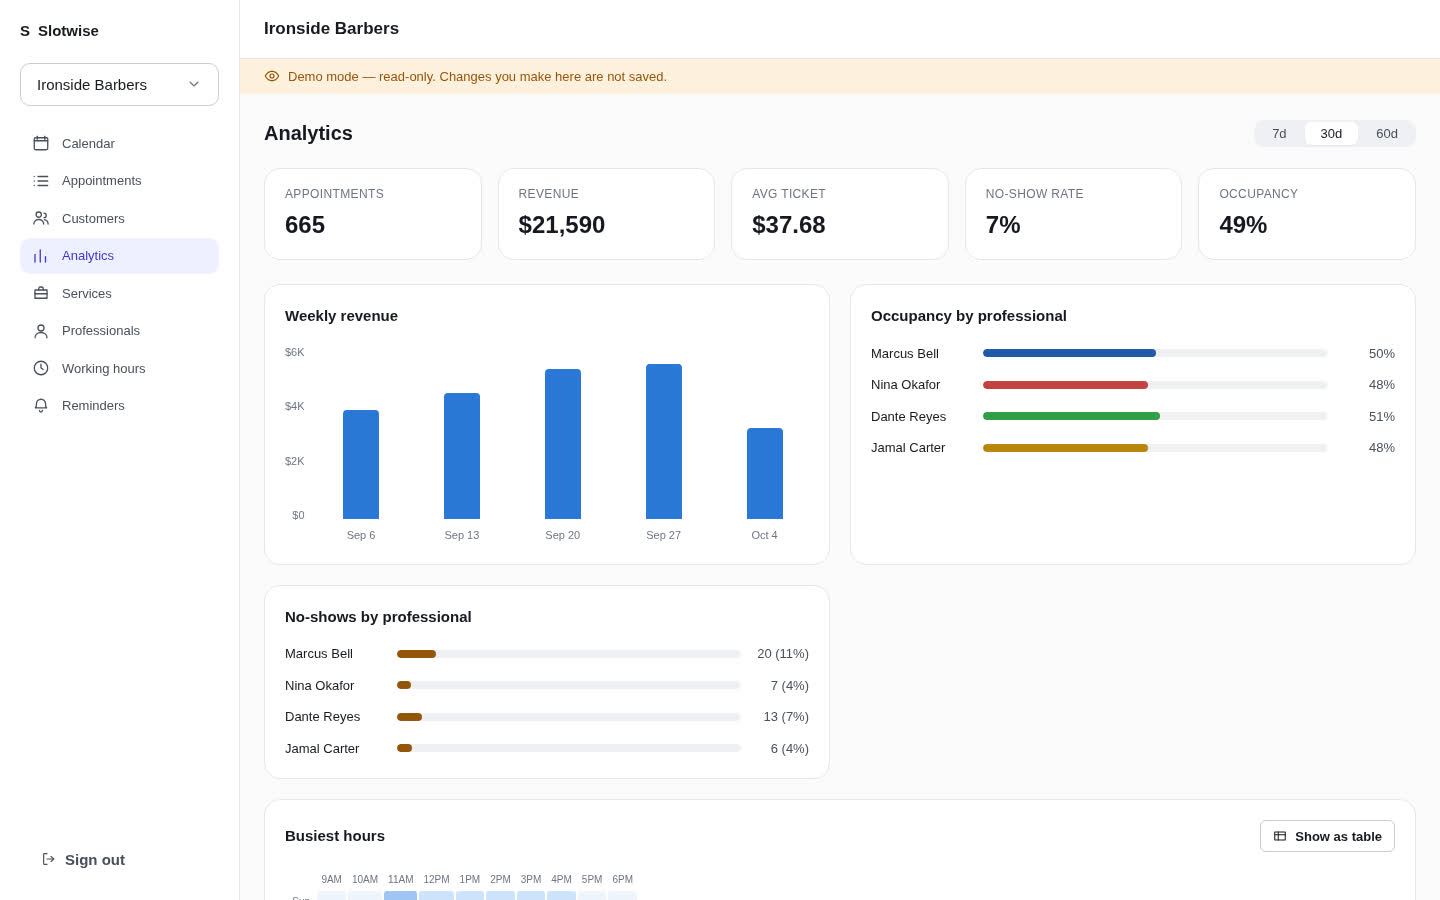The width and height of the screenshot is (1440, 900).
Task: Show busiest hours as table
Action: point(1327,836)
